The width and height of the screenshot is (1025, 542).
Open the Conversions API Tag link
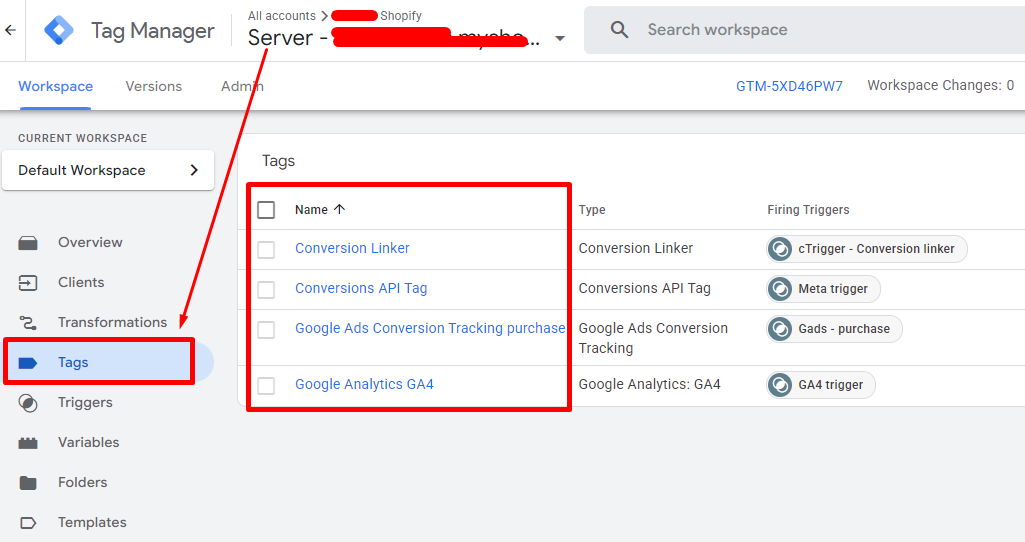point(361,288)
